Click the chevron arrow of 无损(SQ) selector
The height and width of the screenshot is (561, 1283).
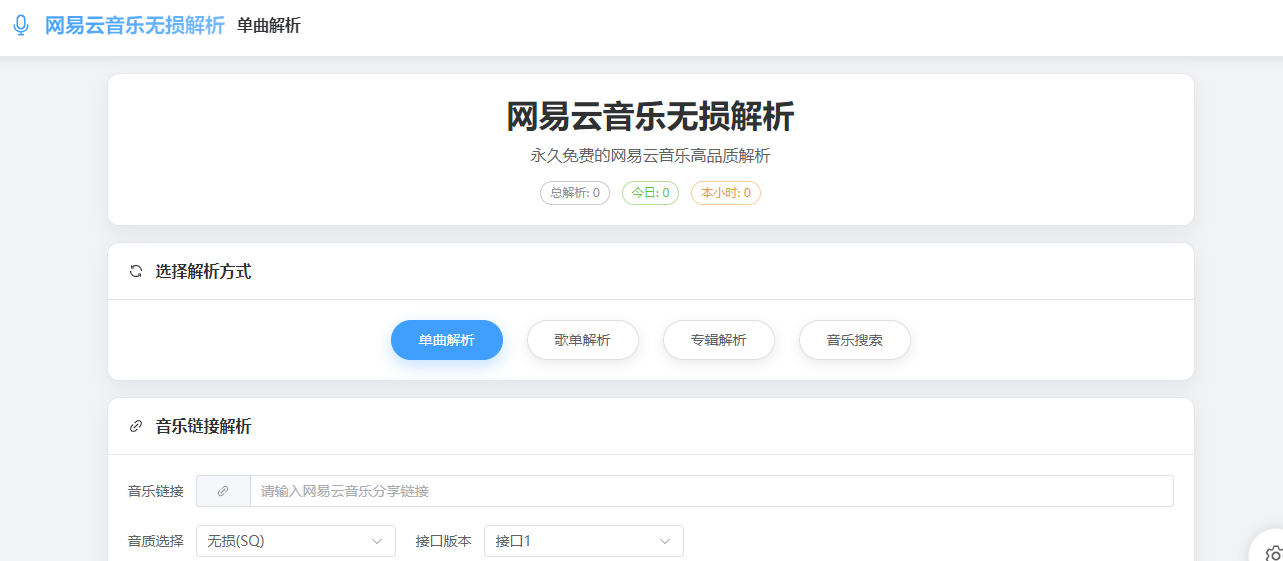tap(377, 541)
